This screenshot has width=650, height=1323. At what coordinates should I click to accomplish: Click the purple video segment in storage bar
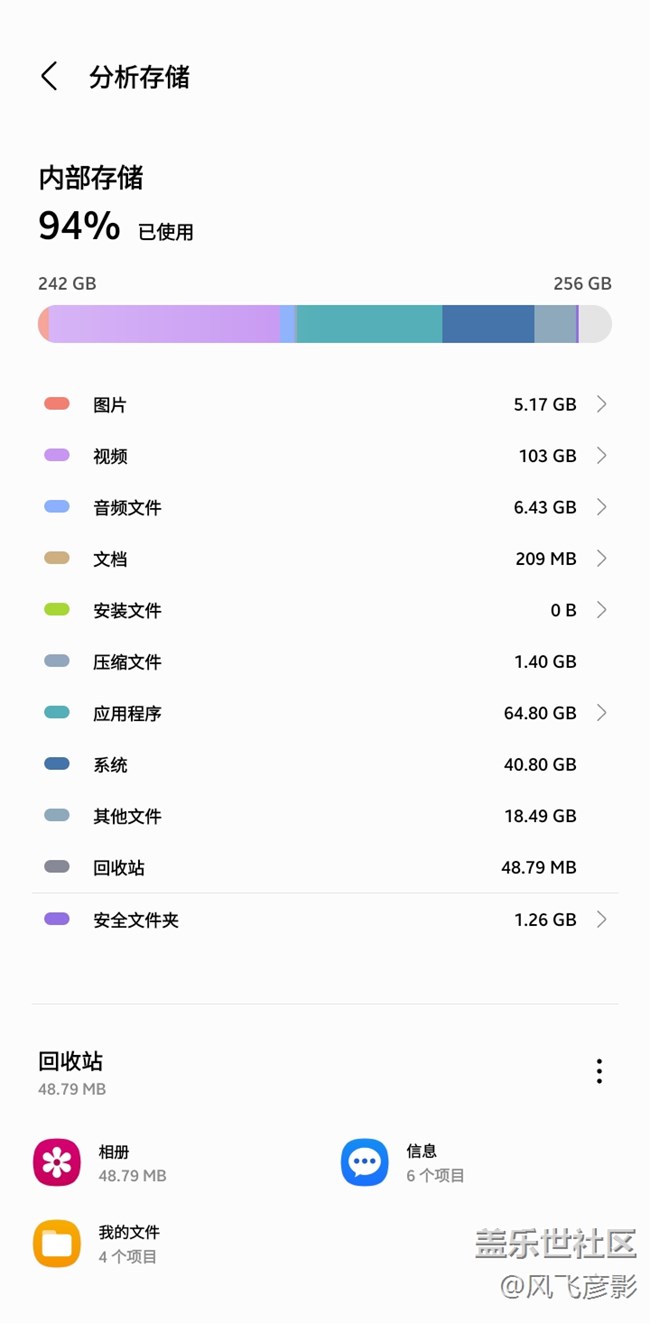165,324
